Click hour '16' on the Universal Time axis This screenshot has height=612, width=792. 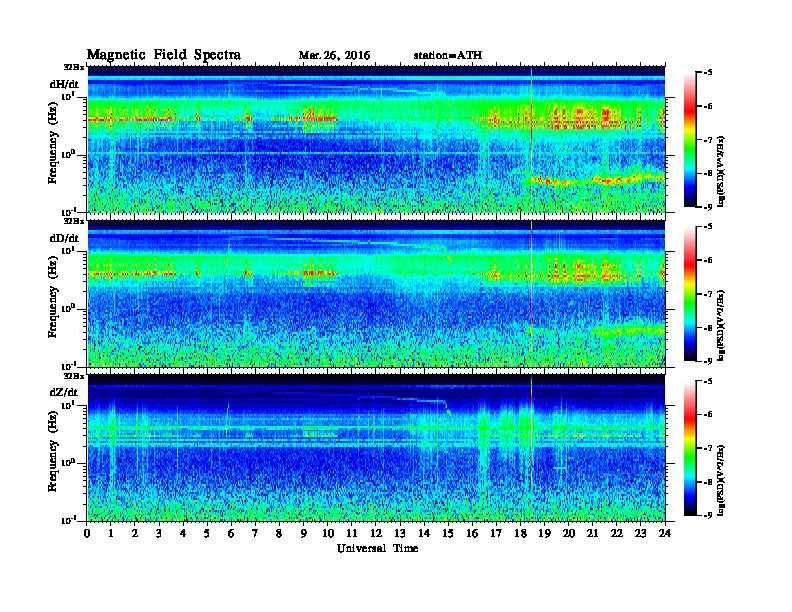[472, 534]
